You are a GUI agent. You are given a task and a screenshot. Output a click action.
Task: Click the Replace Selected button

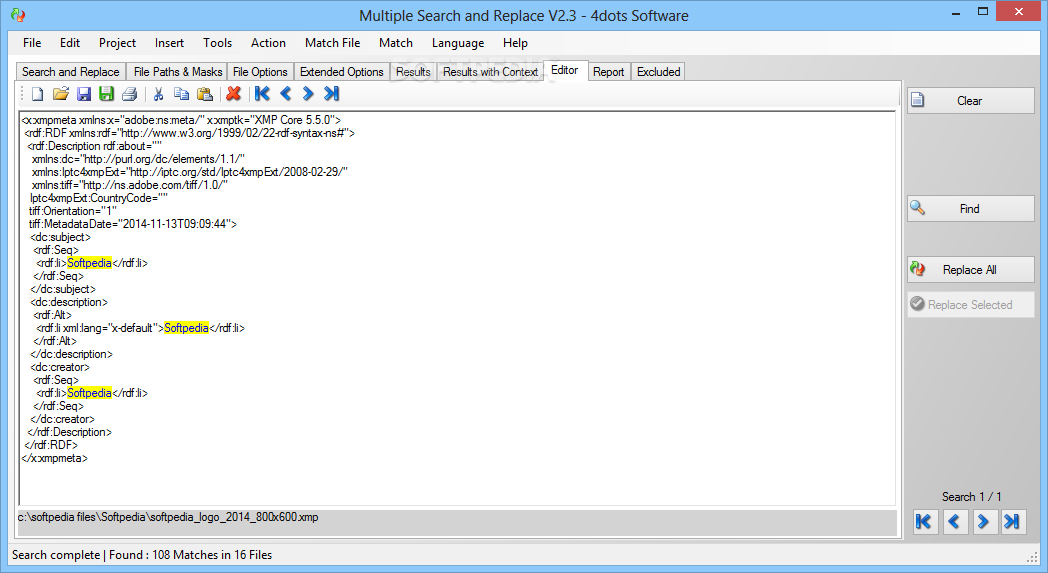[x=970, y=304]
